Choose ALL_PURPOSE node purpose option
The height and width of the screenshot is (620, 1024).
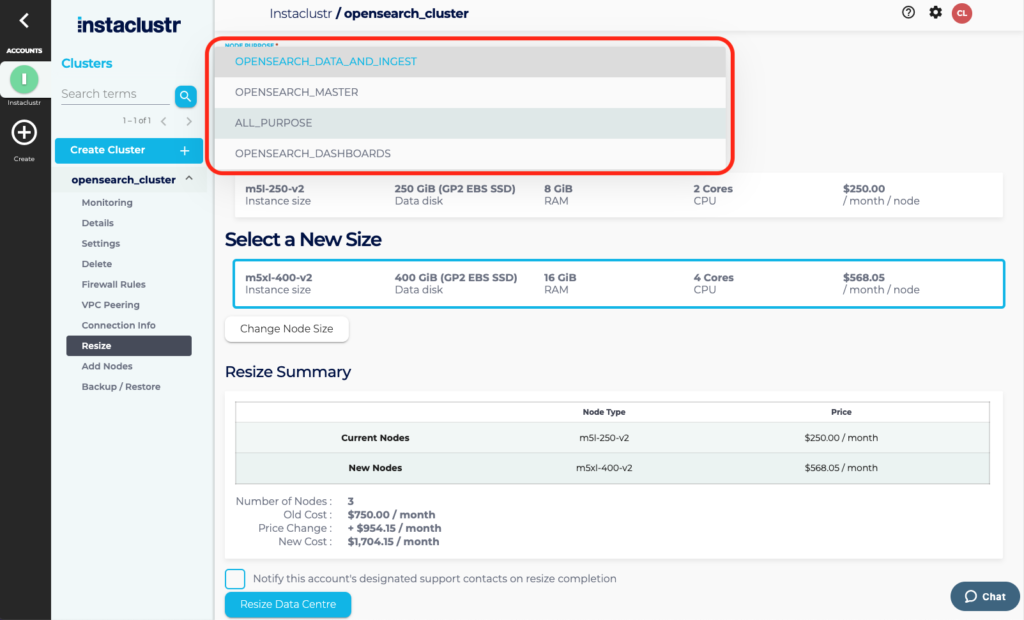(273, 123)
